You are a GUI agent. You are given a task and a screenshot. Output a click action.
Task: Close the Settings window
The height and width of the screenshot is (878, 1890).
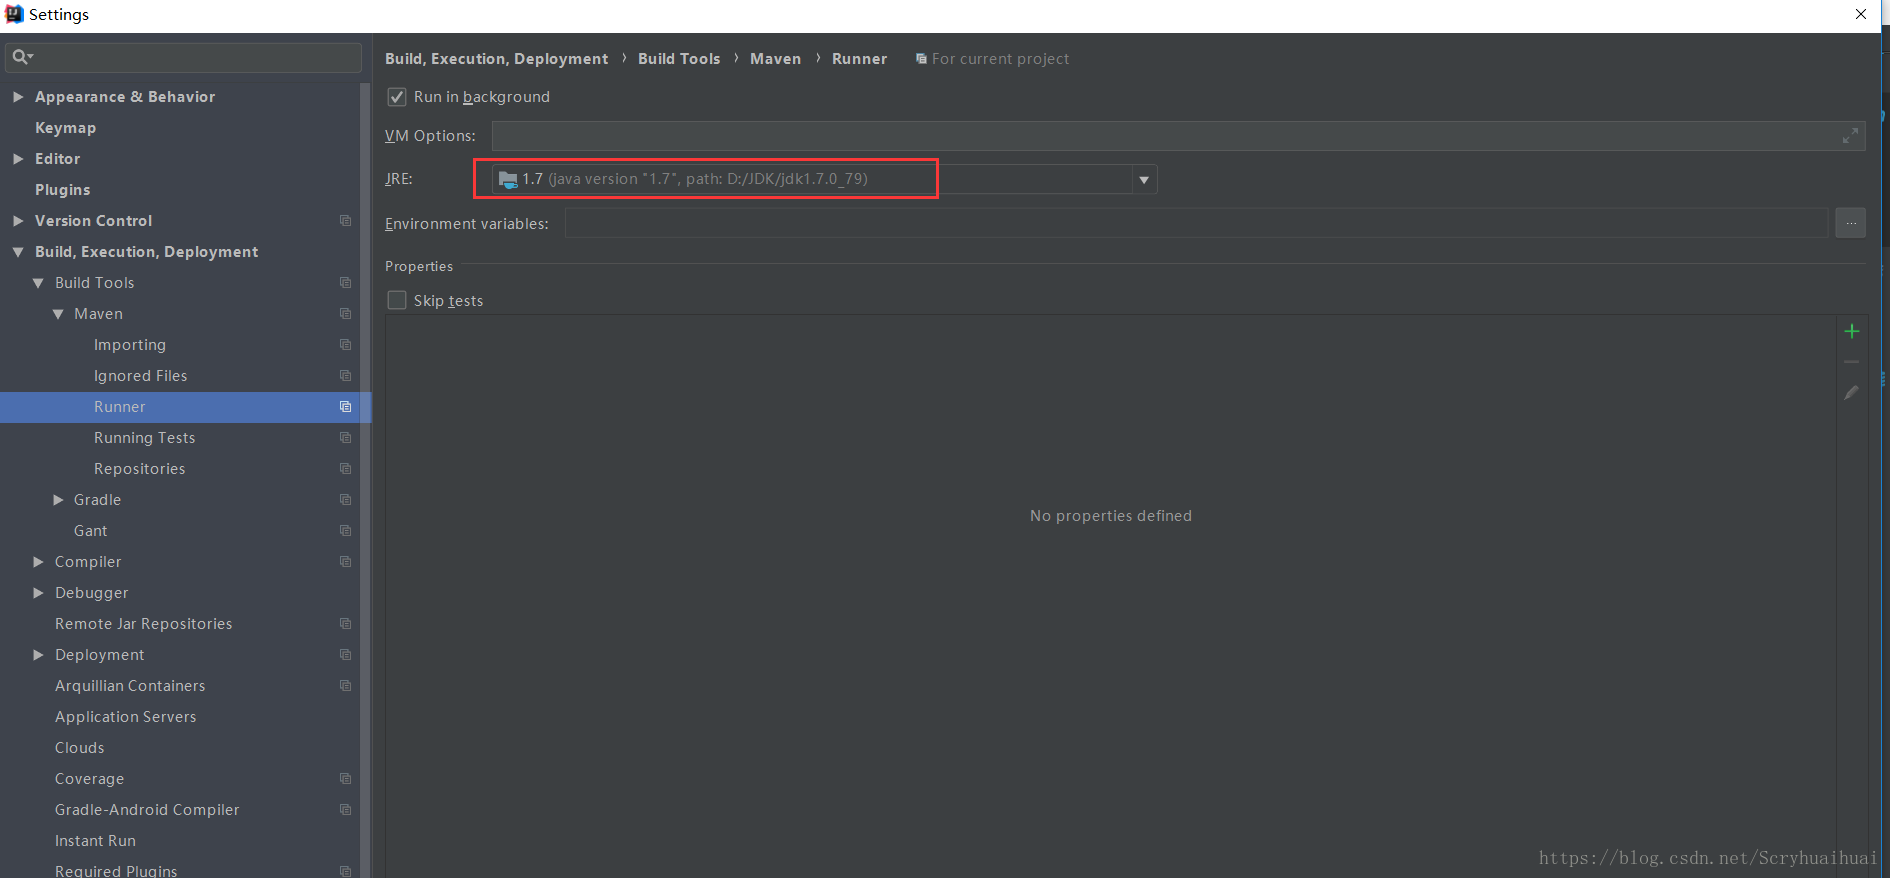click(x=1861, y=14)
